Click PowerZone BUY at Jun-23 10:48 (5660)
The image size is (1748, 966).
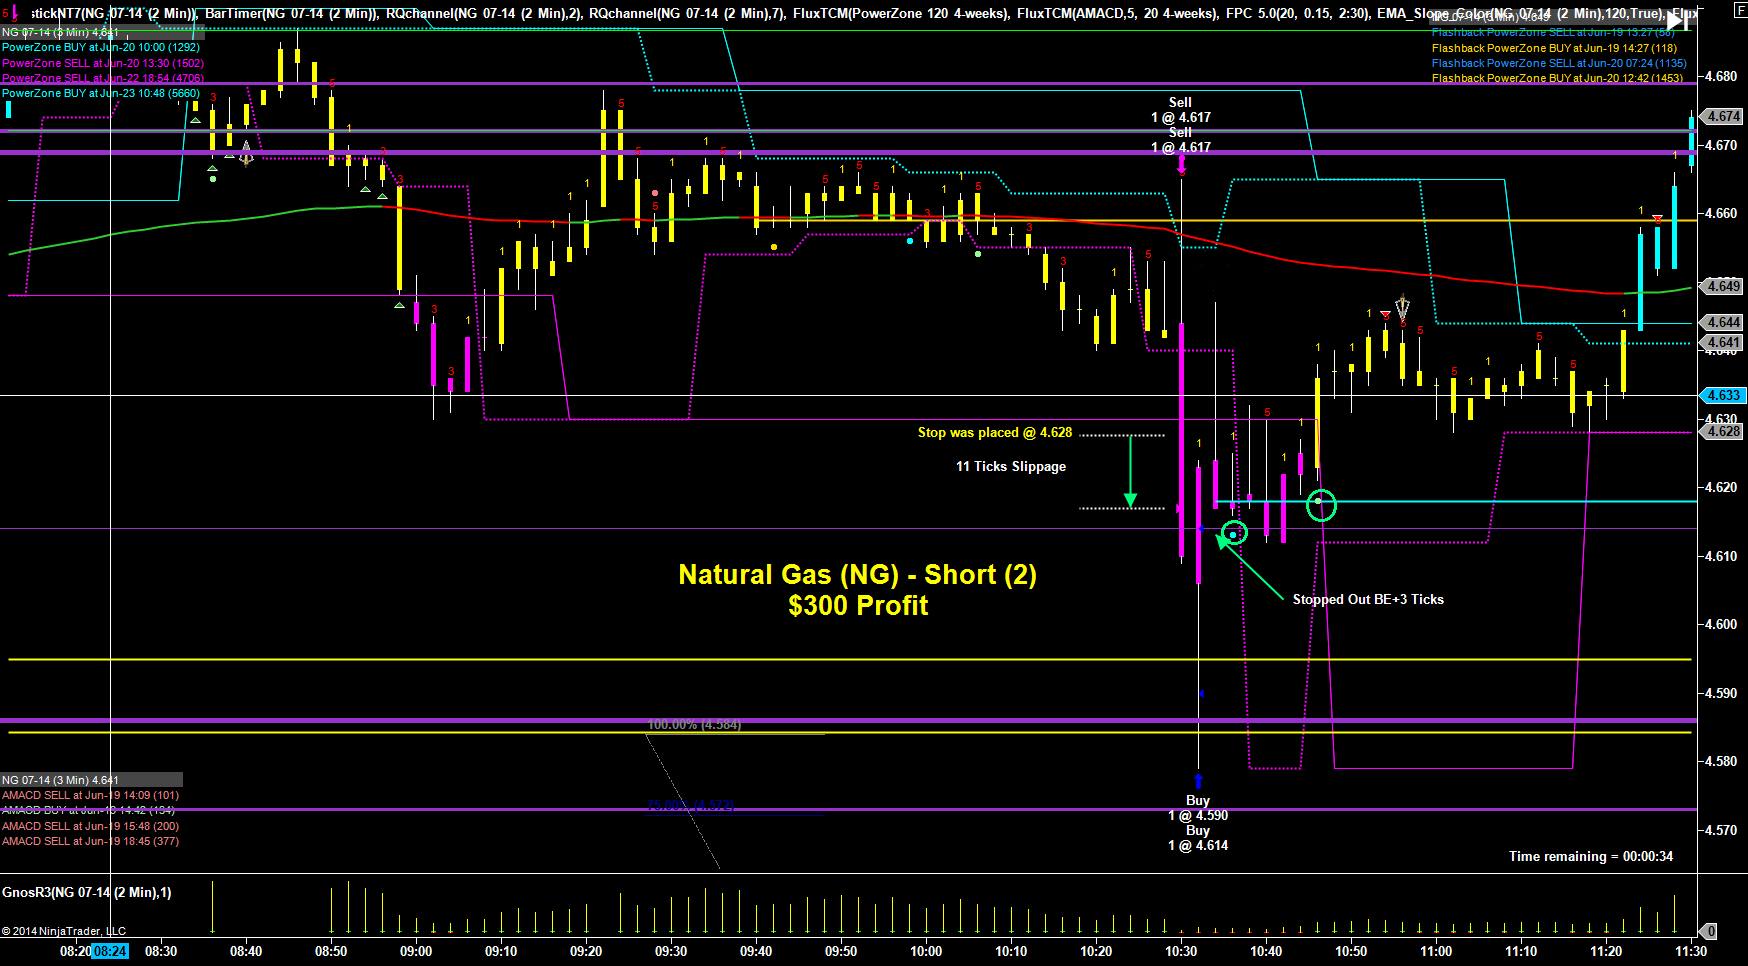[x=101, y=93]
